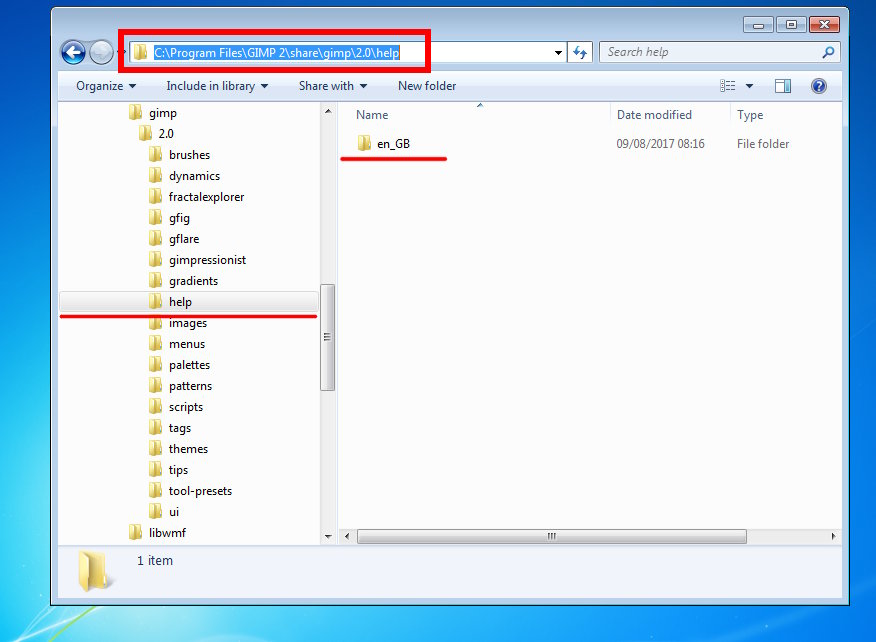876x642 pixels.
Task: Click the date 09/08/2017 08:16 cell
Action: 660,144
